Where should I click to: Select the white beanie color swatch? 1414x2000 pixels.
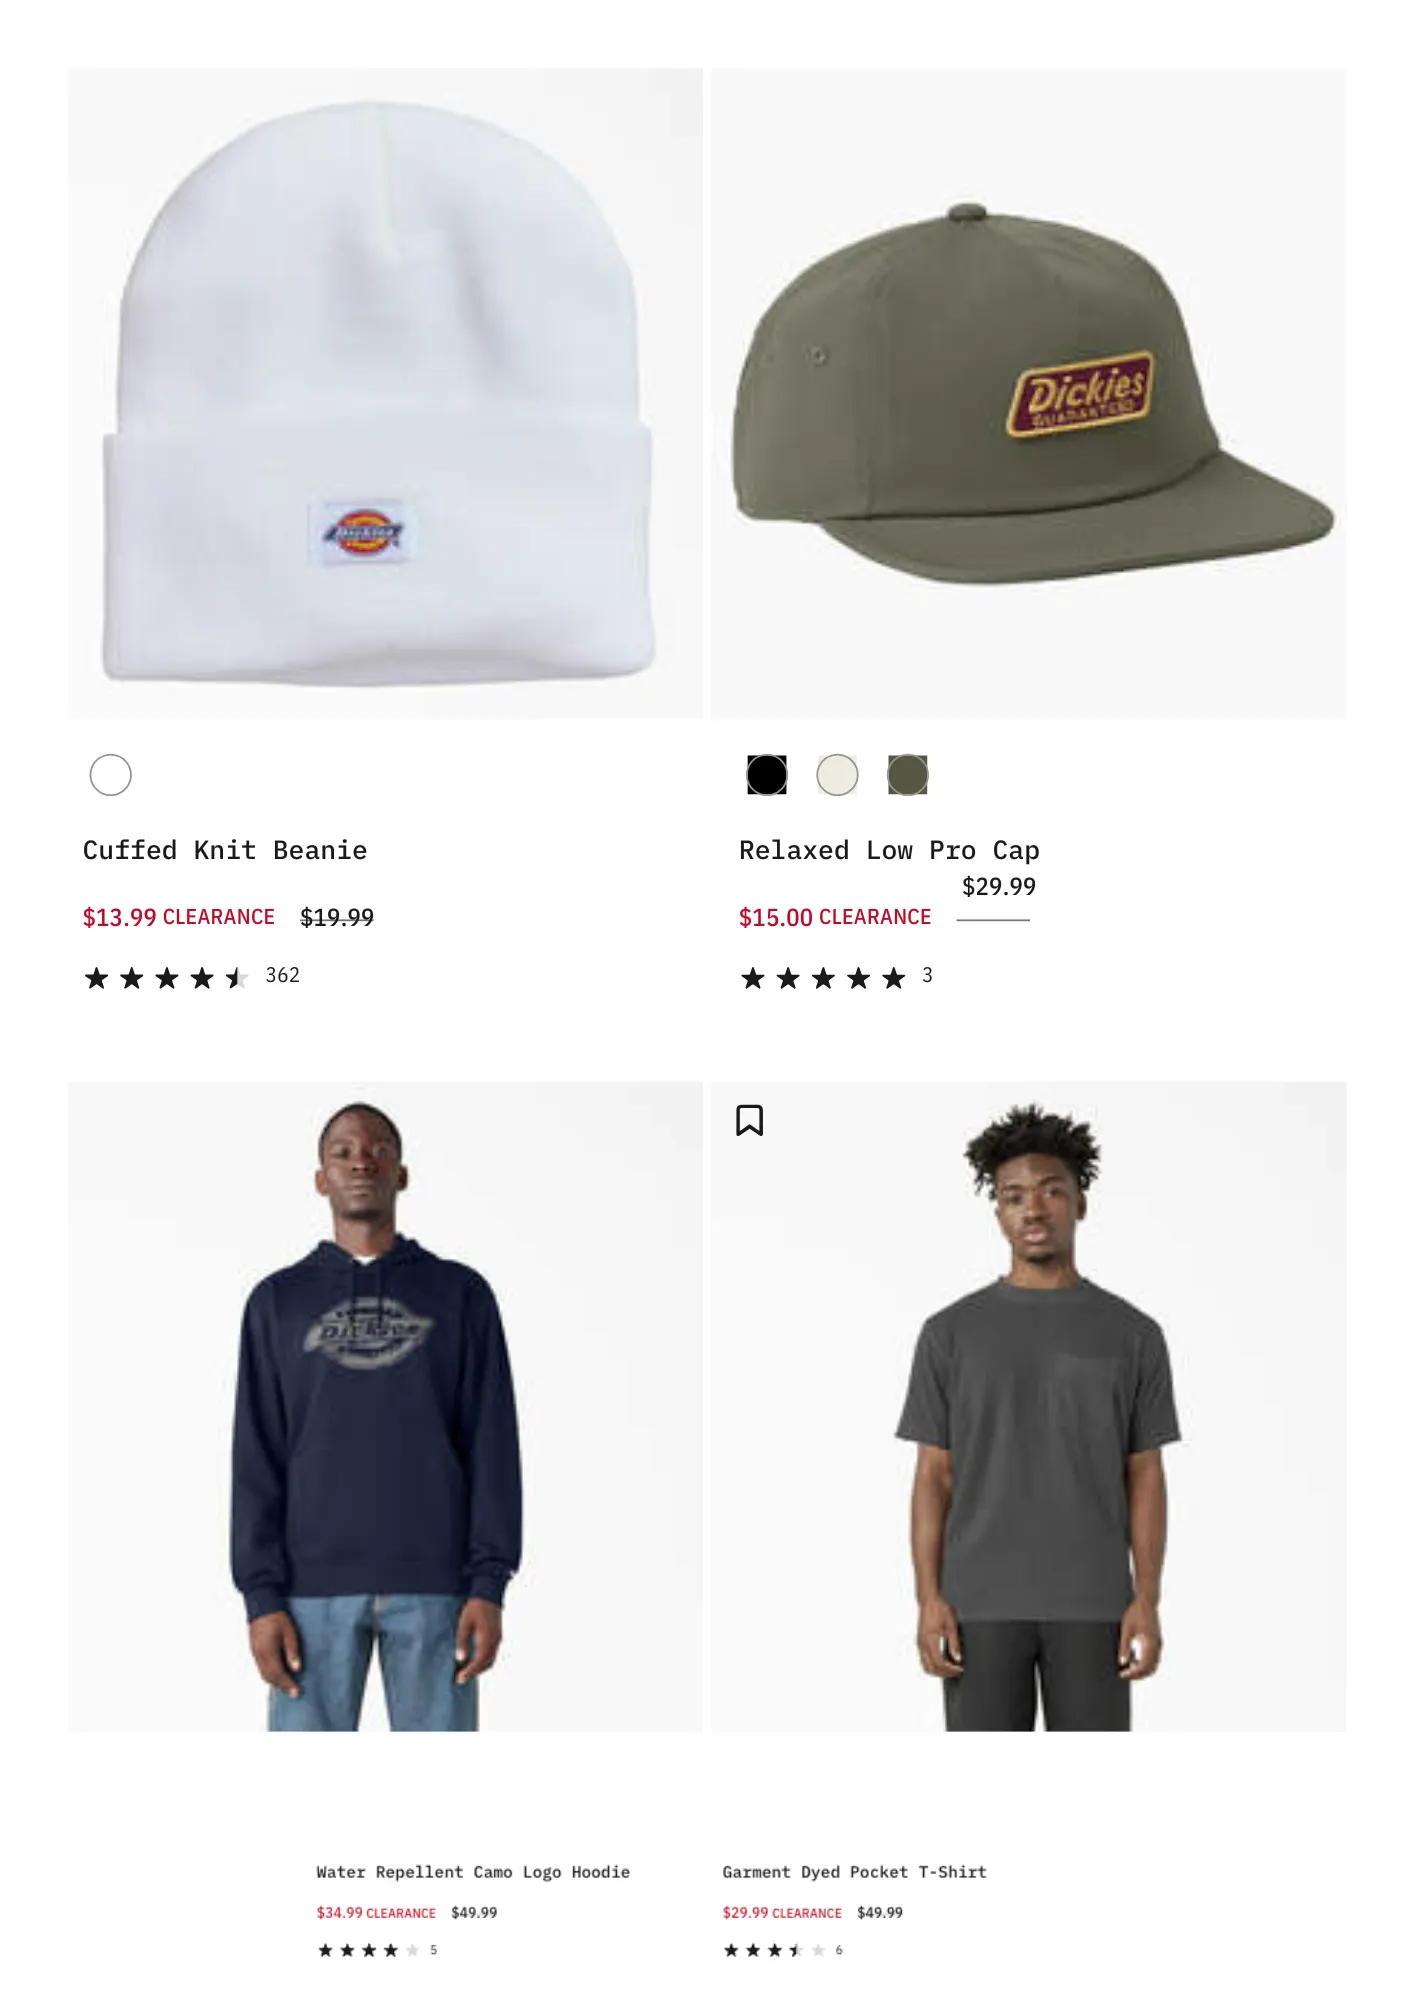[x=111, y=775]
